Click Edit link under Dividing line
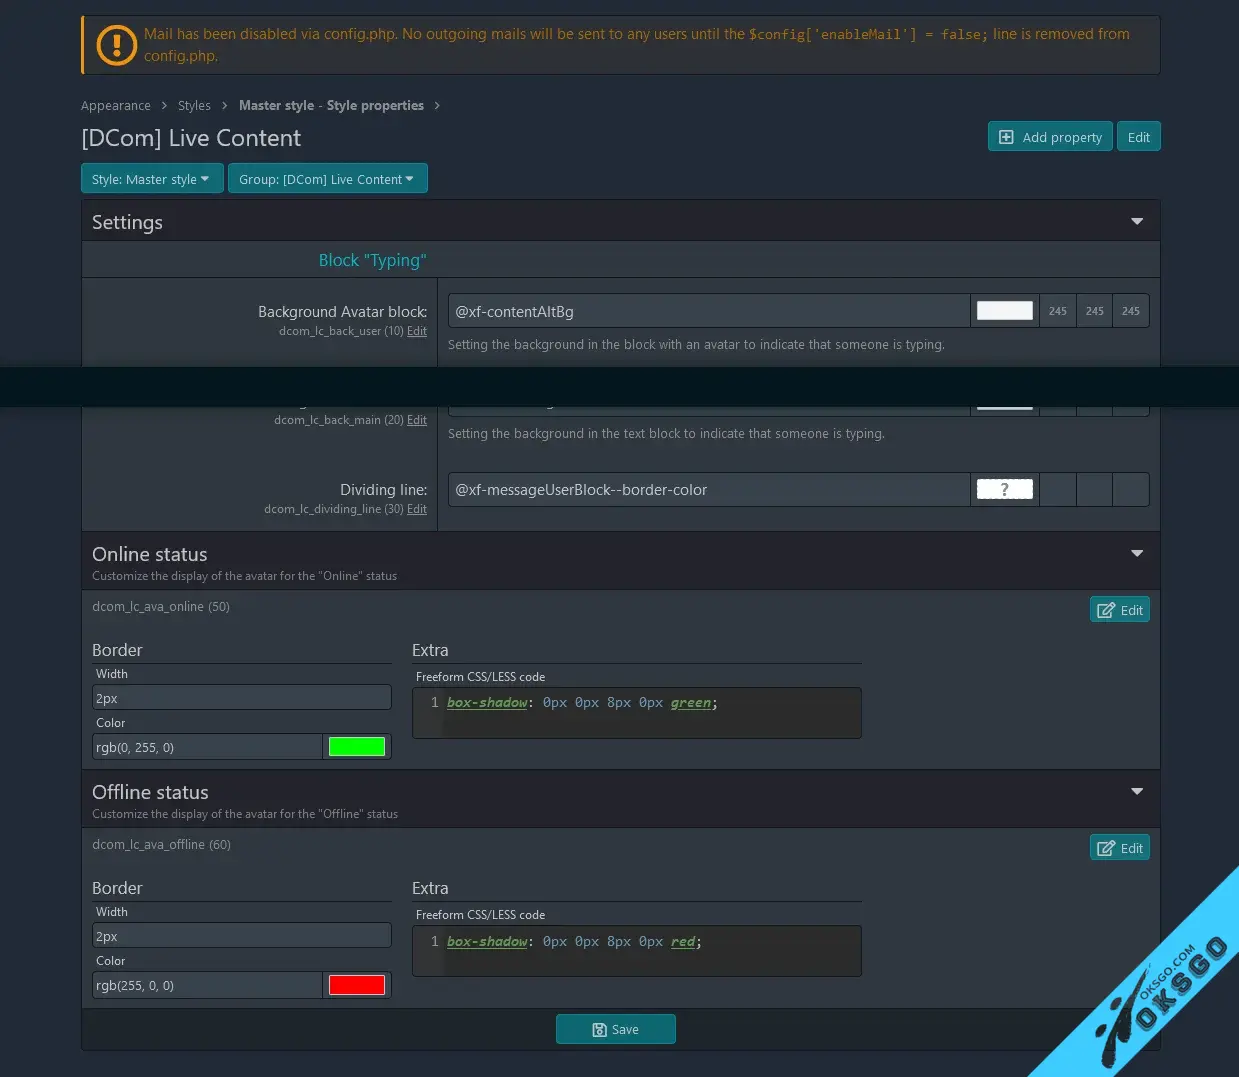 click(417, 509)
